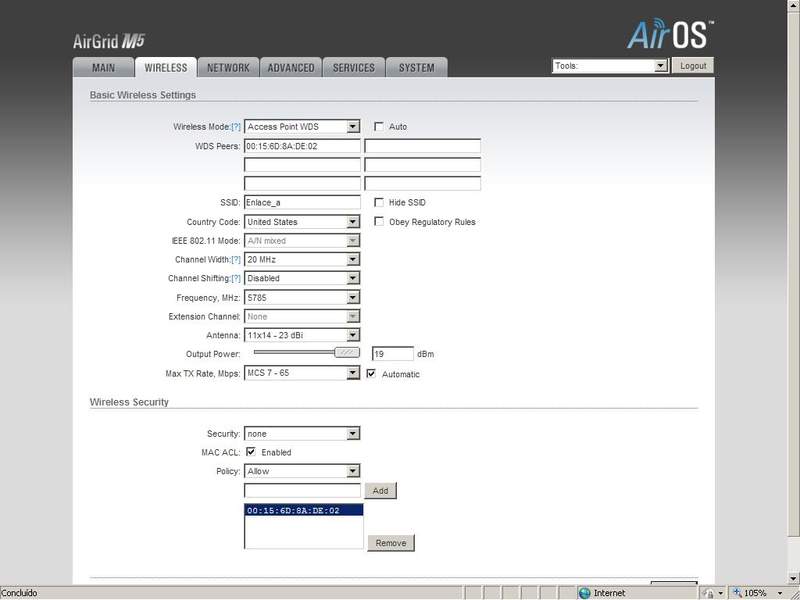Viewport: 800px width, 600px height.
Task: Open Channel Width help link
Action: 236,260
